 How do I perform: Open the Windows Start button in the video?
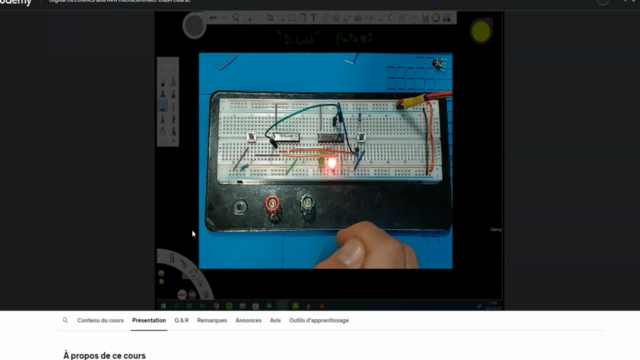[x=163, y=306]
